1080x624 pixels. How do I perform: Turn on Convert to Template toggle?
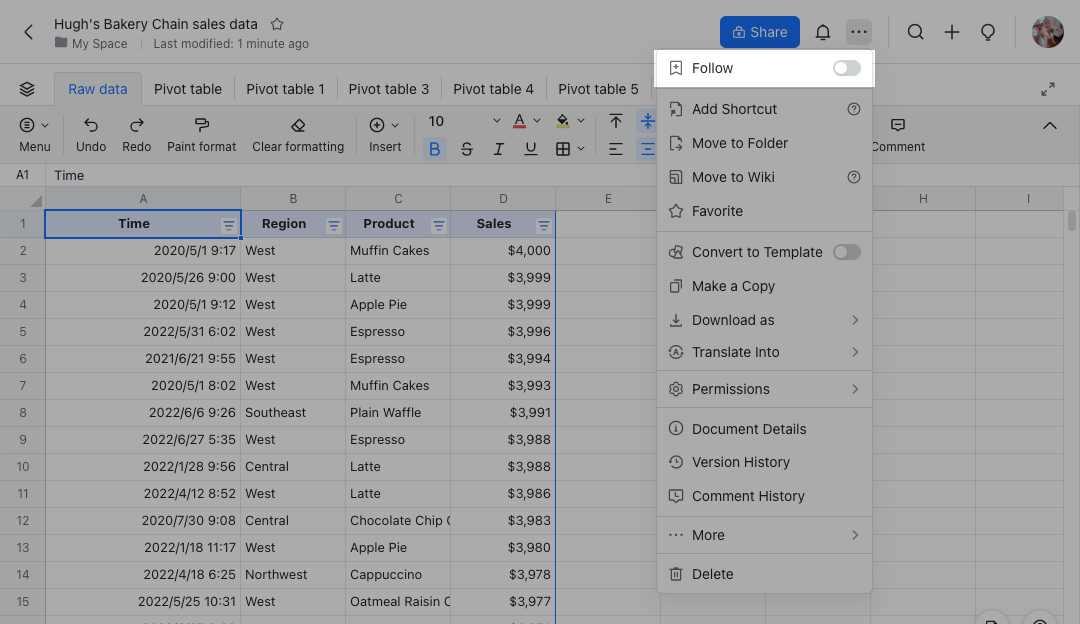846,252
